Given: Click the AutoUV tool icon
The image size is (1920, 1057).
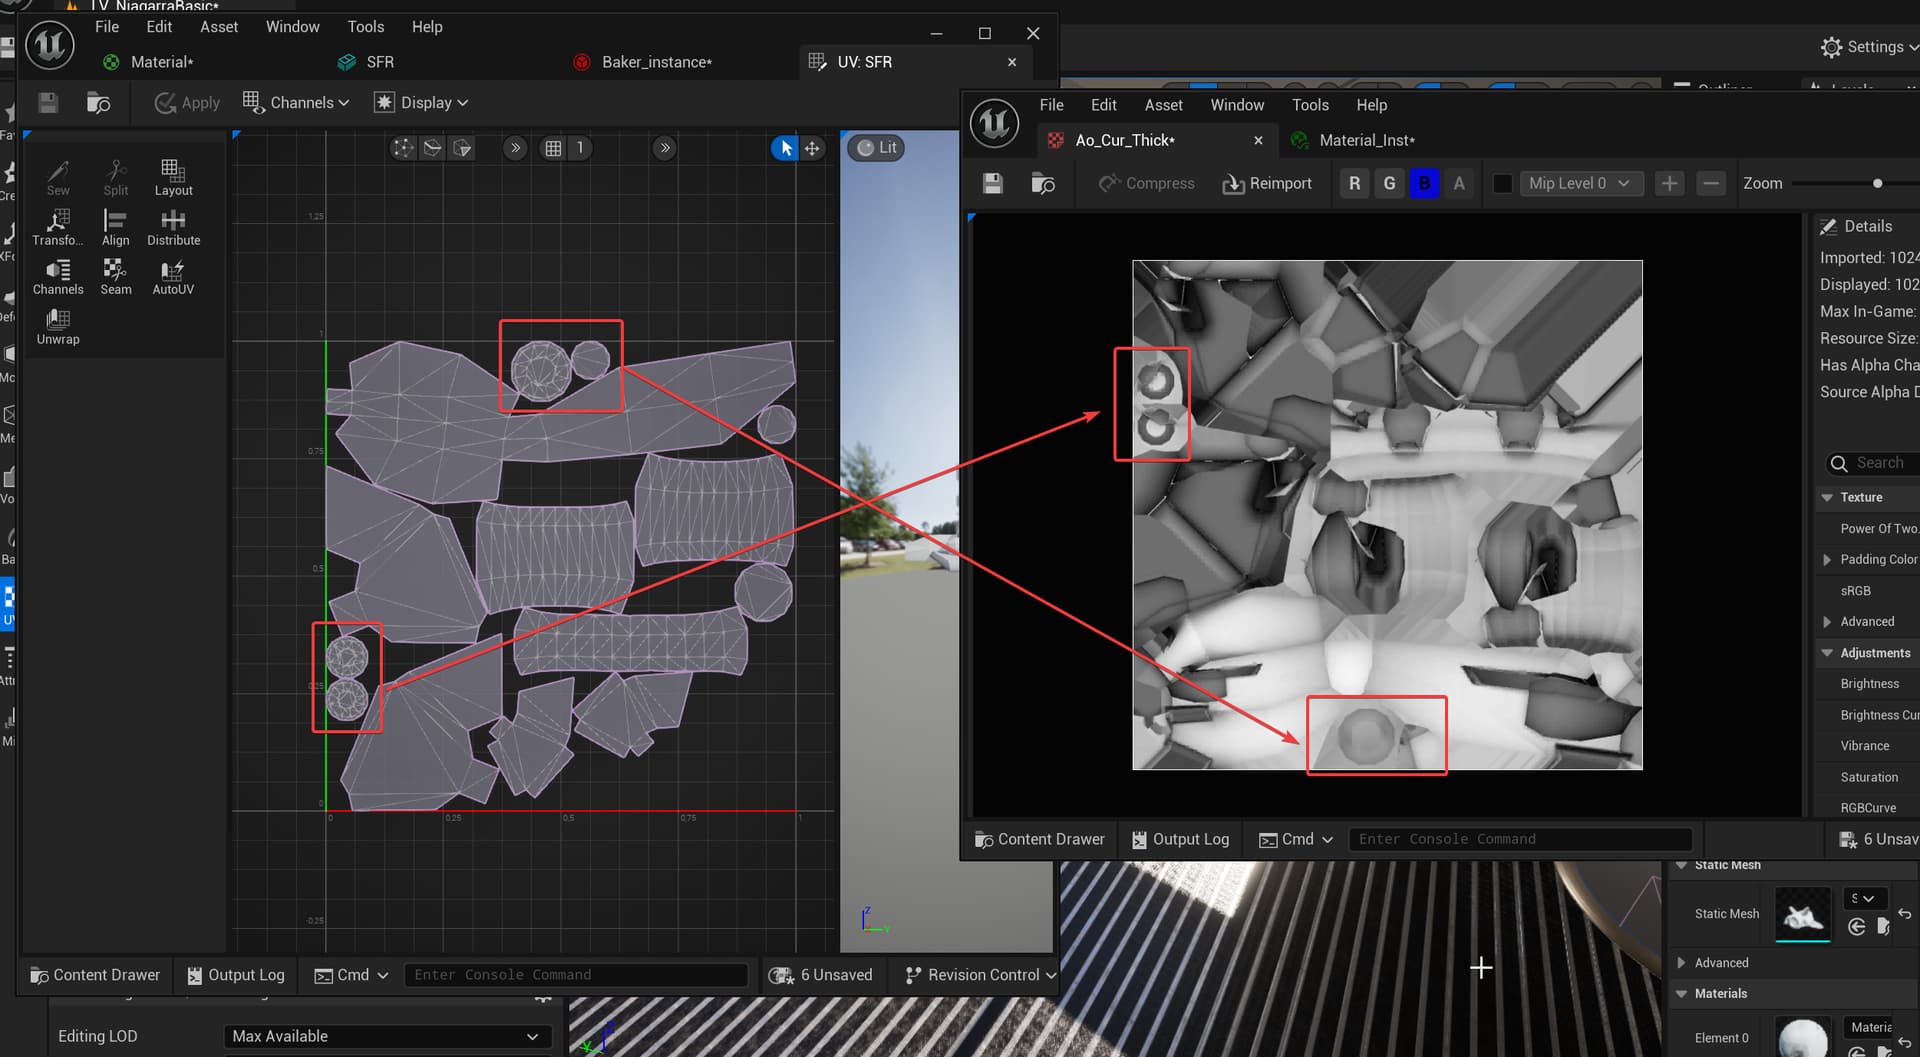Looking at the screenshot, I should 173,276.
